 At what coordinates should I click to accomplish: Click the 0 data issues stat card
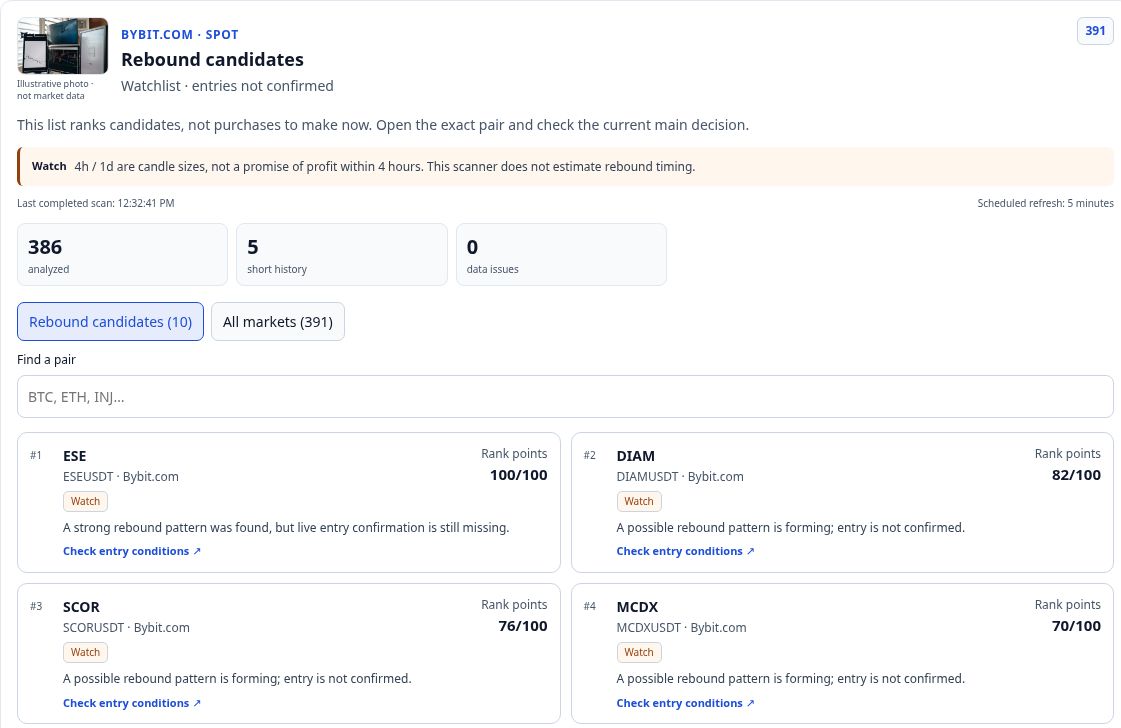(x=561, y=255)
